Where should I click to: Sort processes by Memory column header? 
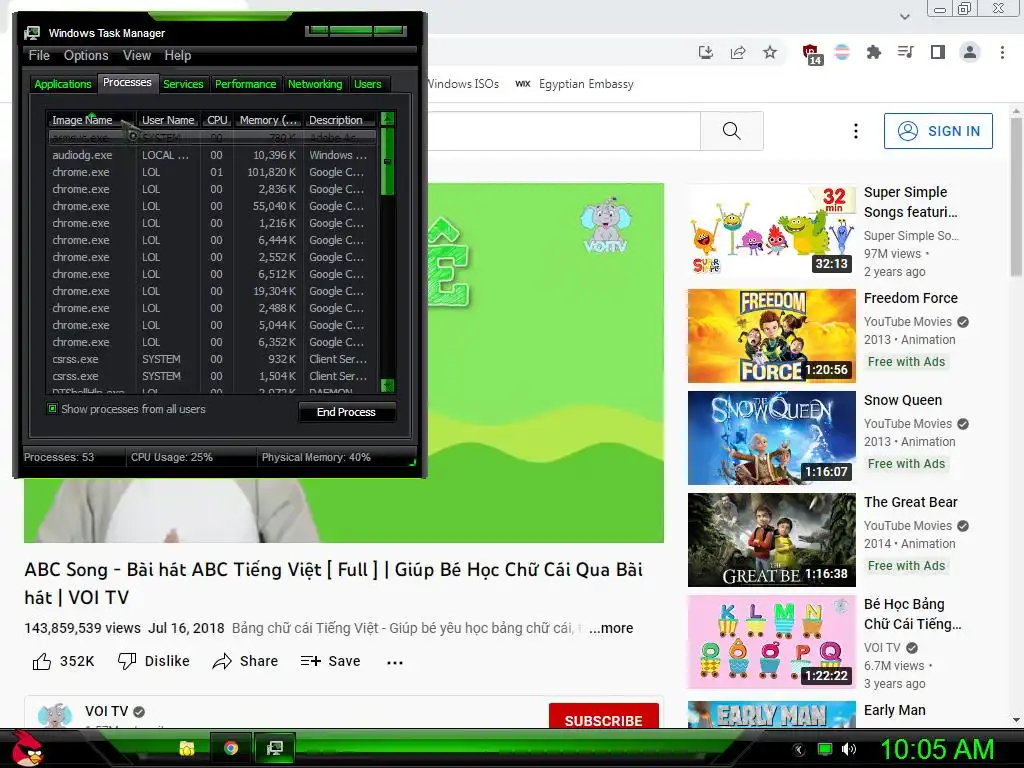(x=268, y=120)
